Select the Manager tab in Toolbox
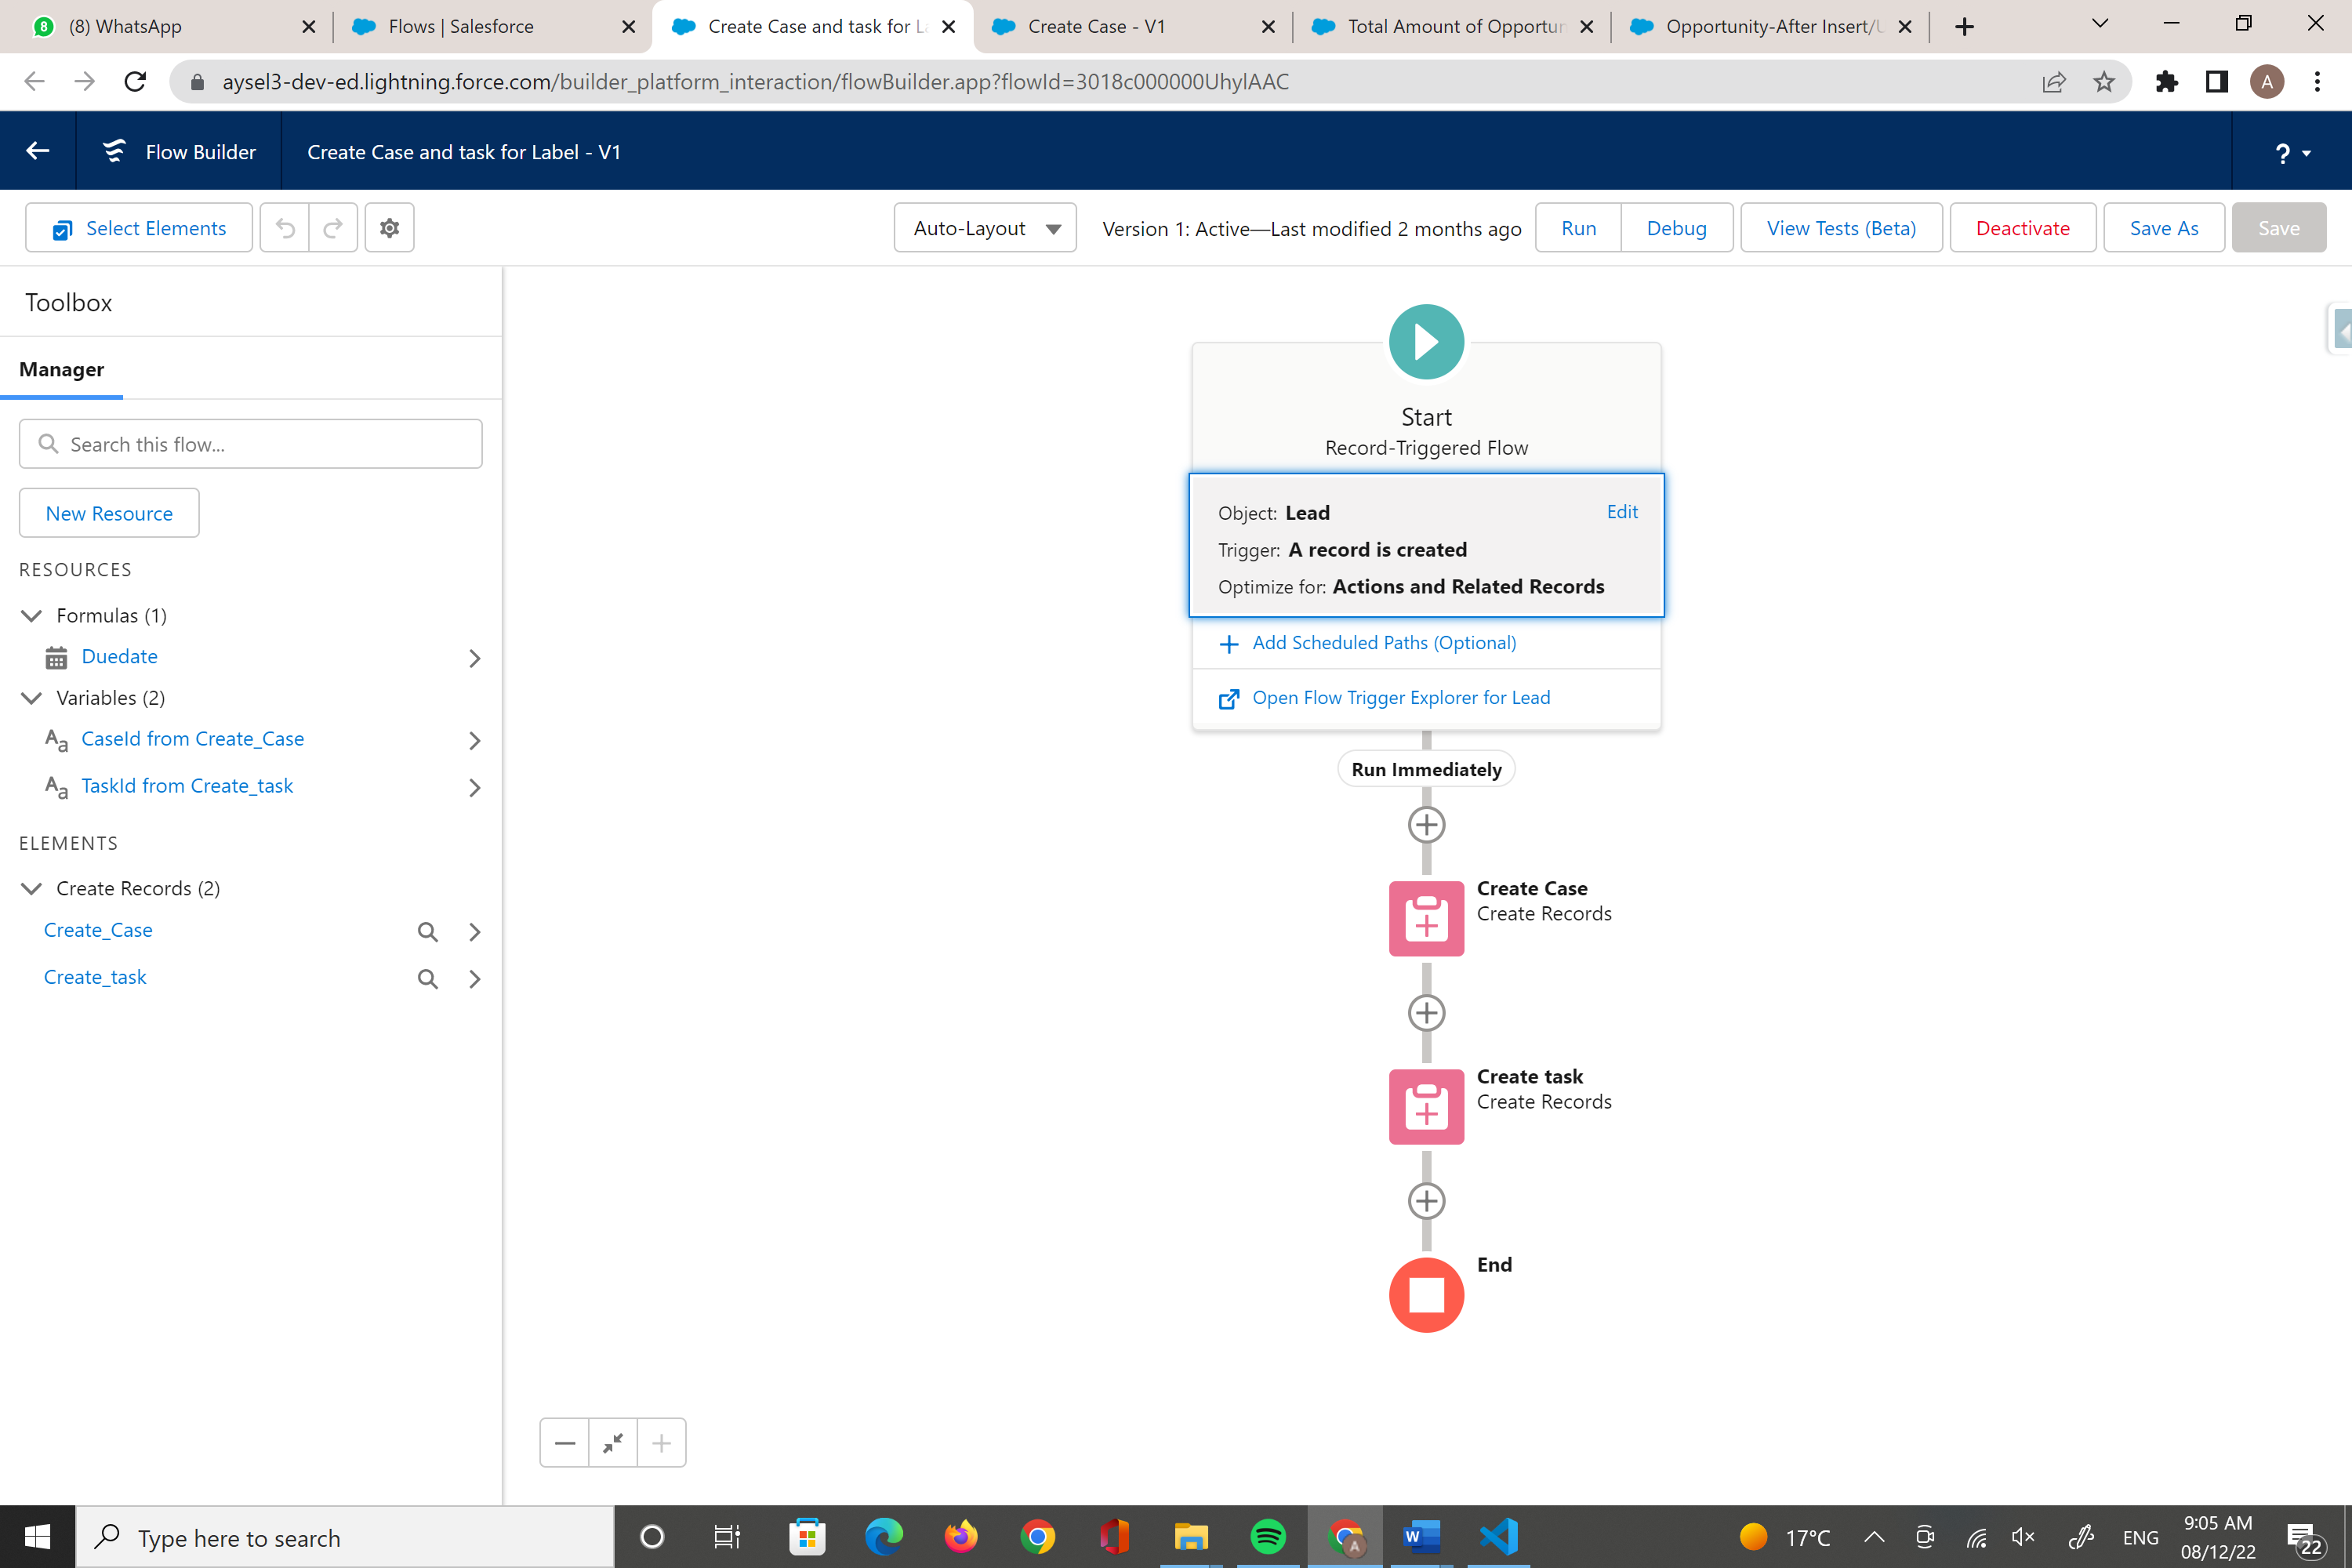The width and height of the screenshot is (2352, 1568). pyautogui.click(x=61, y=369)
